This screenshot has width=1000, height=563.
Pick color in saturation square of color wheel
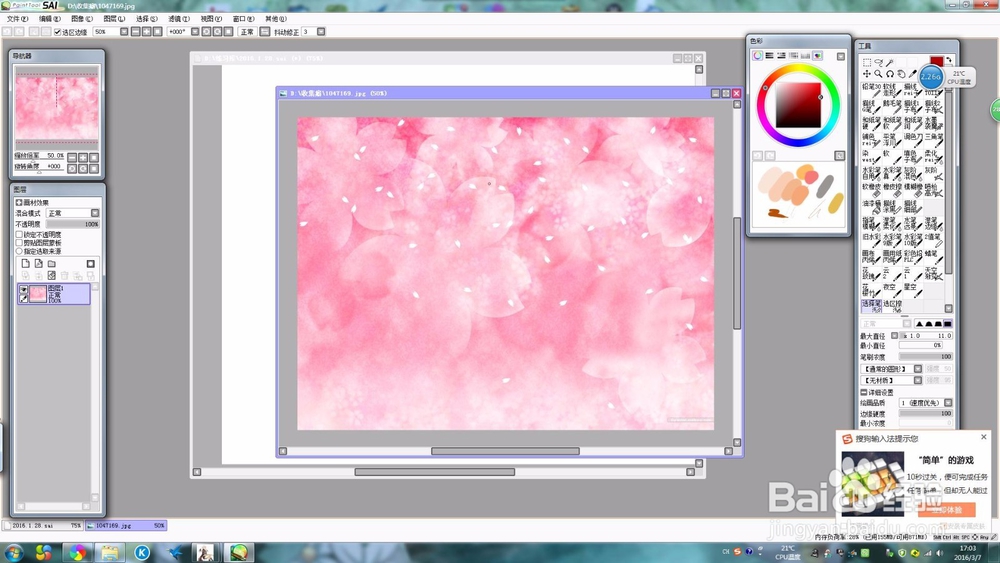[798, 105]
